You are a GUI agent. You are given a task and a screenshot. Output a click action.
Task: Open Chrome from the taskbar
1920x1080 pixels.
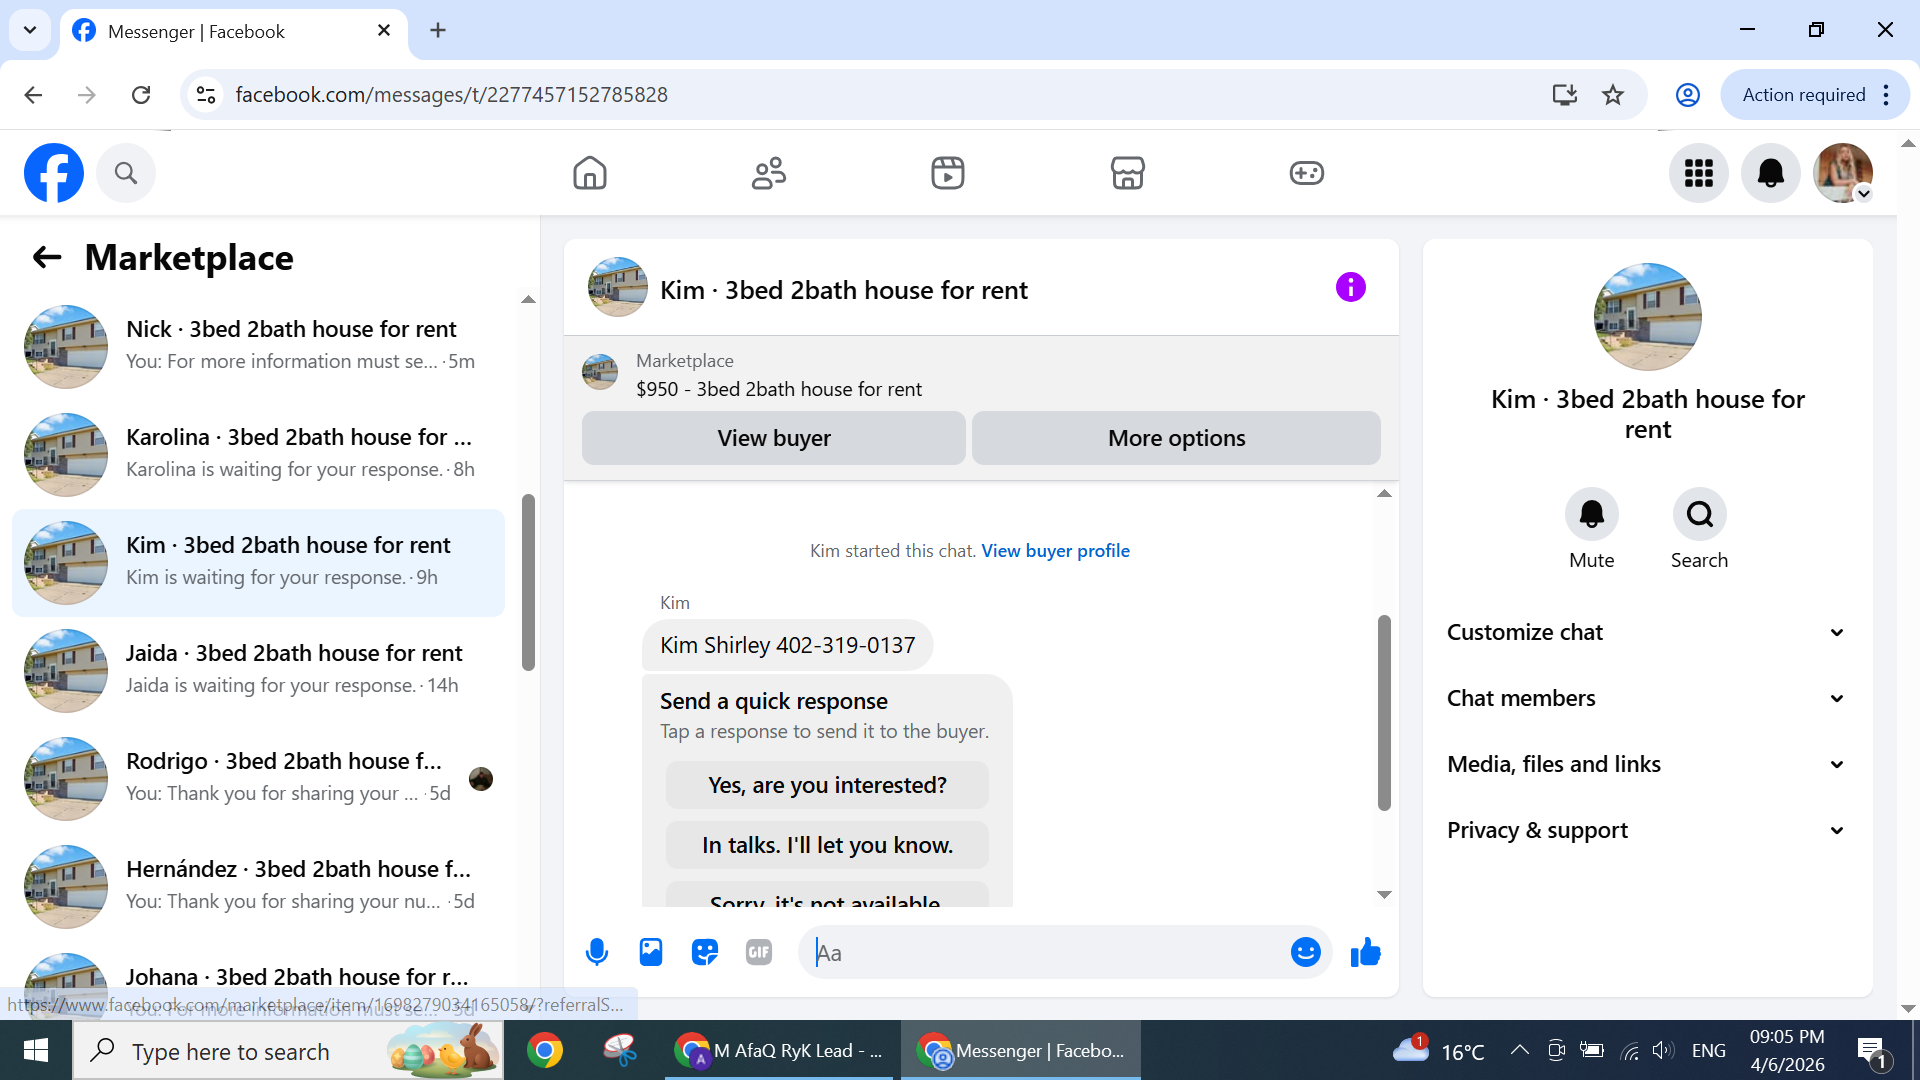coord(545,1050)
